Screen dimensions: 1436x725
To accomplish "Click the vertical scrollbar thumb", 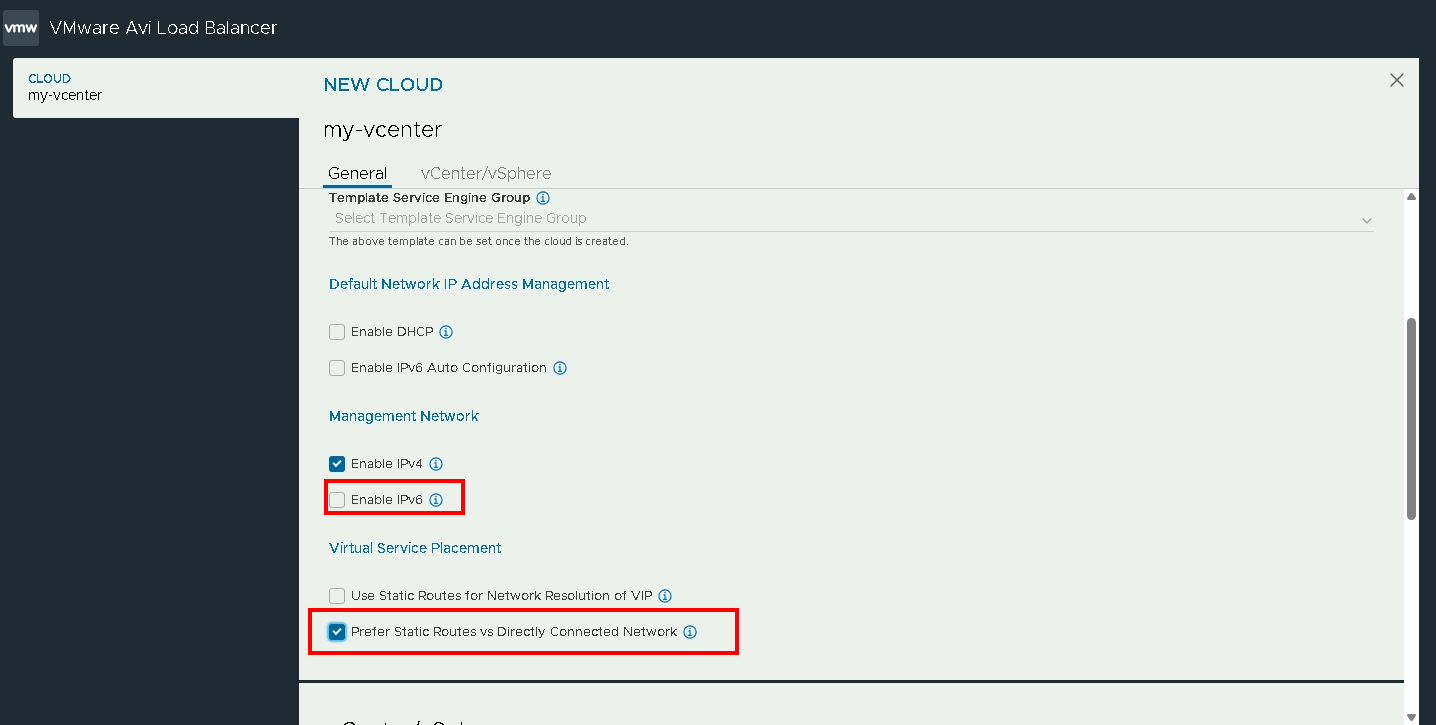I will [1411, 419].
